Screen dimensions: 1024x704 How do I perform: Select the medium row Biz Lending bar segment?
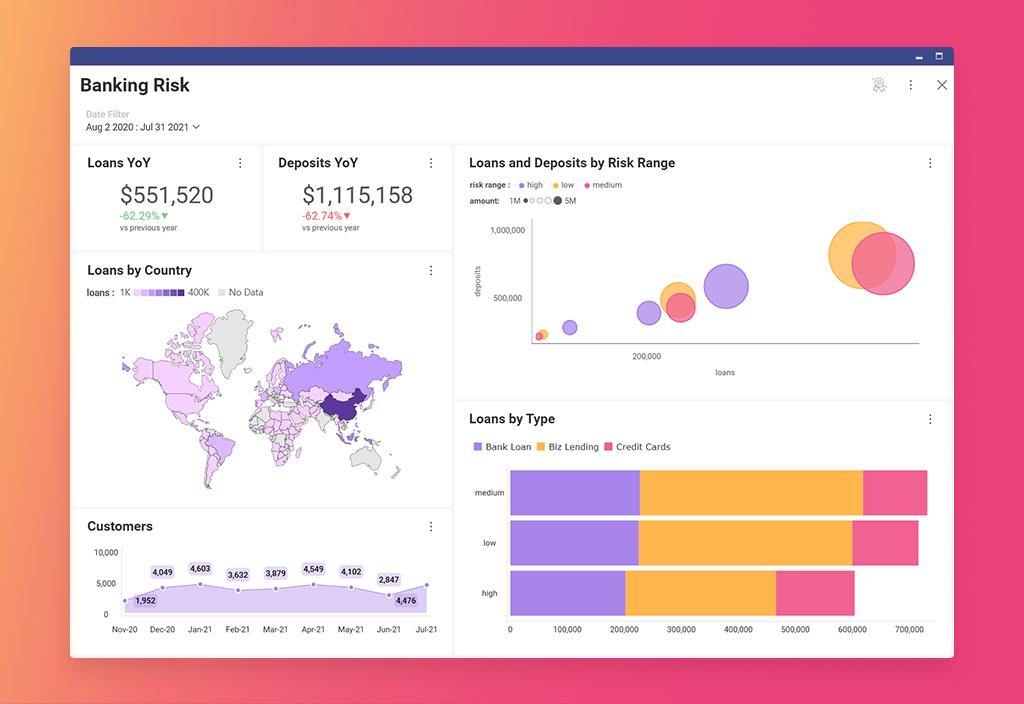[x=751, y=492]
